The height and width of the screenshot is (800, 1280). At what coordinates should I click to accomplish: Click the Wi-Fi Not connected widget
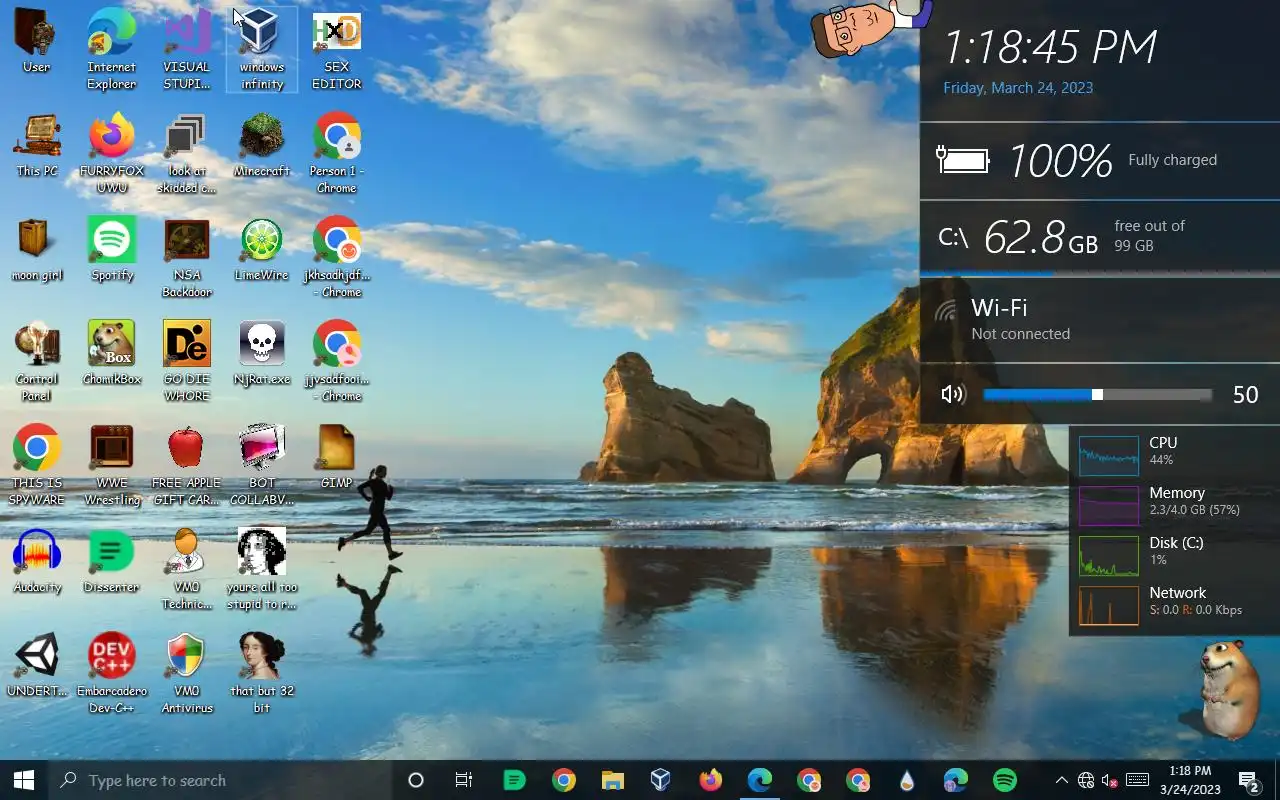(1100, 320)
